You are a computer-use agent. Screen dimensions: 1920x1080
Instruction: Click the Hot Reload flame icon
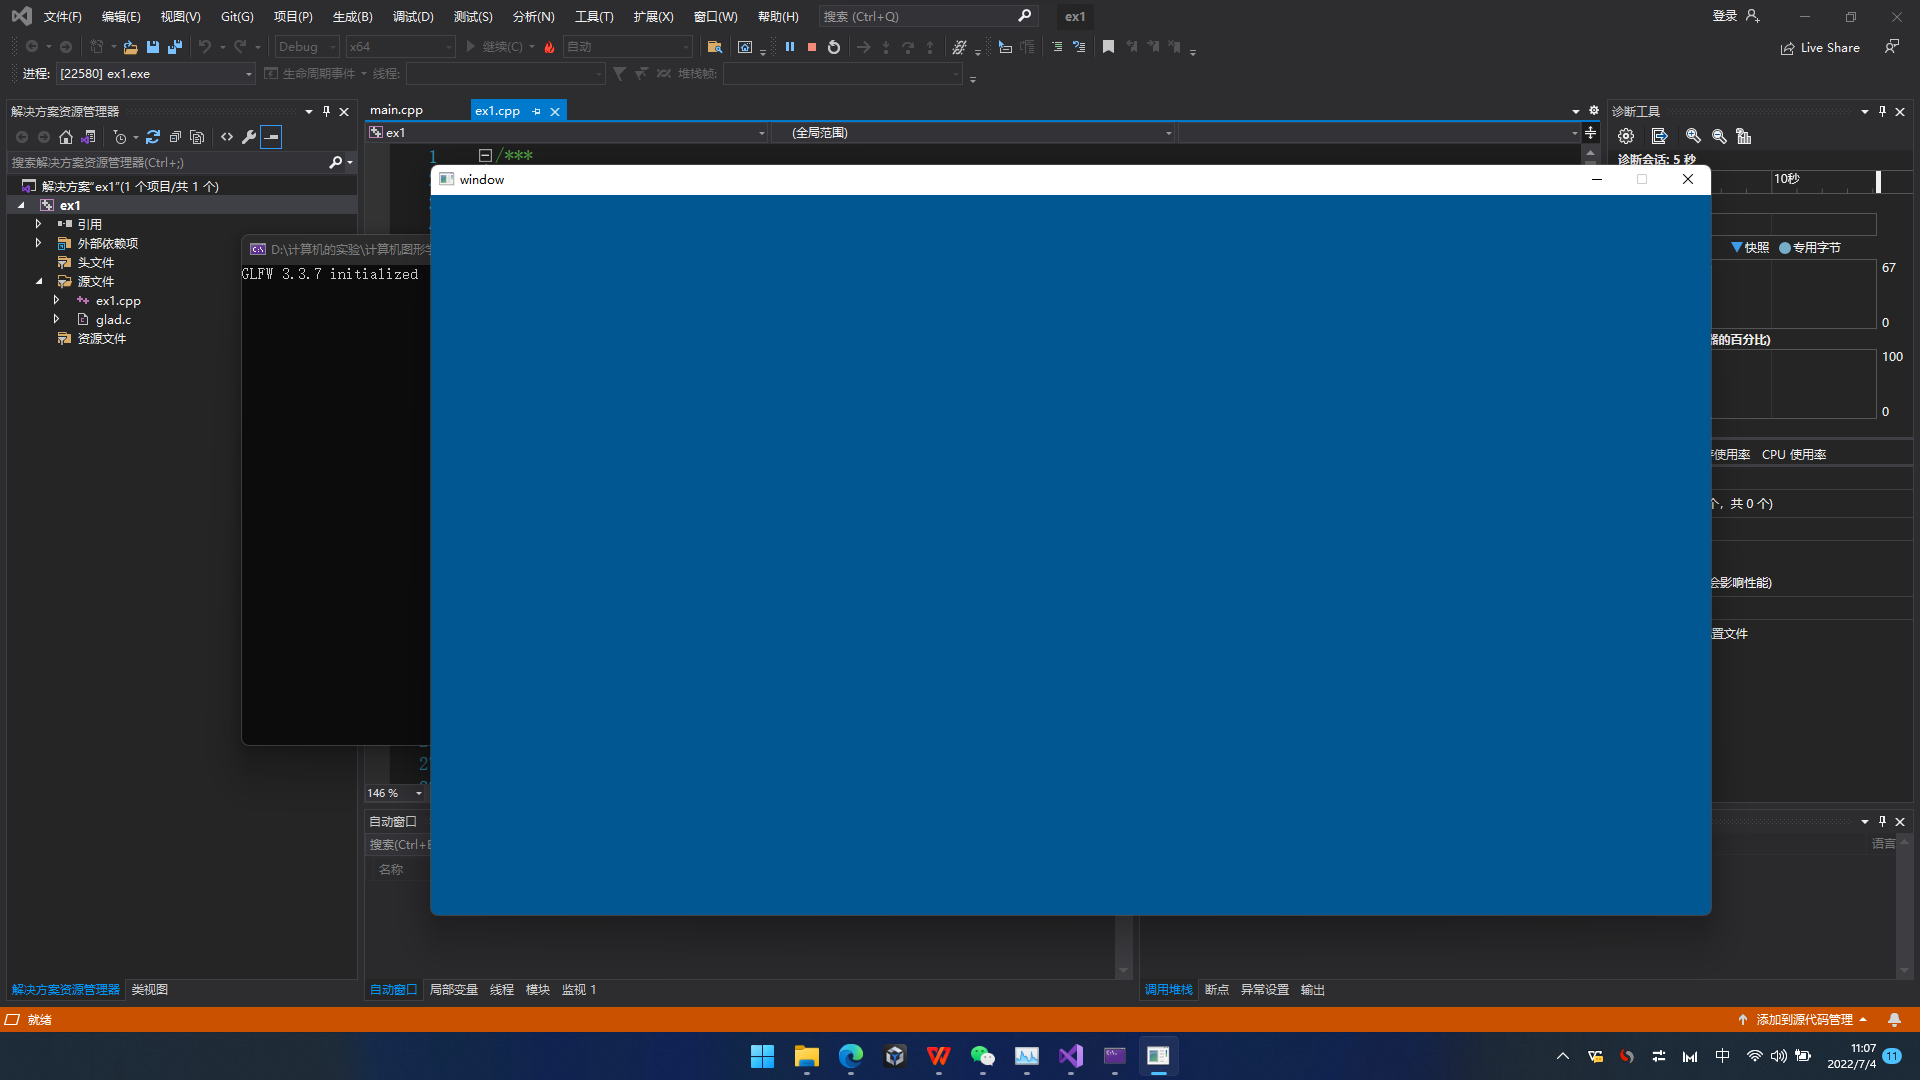(x=549, y=47)
